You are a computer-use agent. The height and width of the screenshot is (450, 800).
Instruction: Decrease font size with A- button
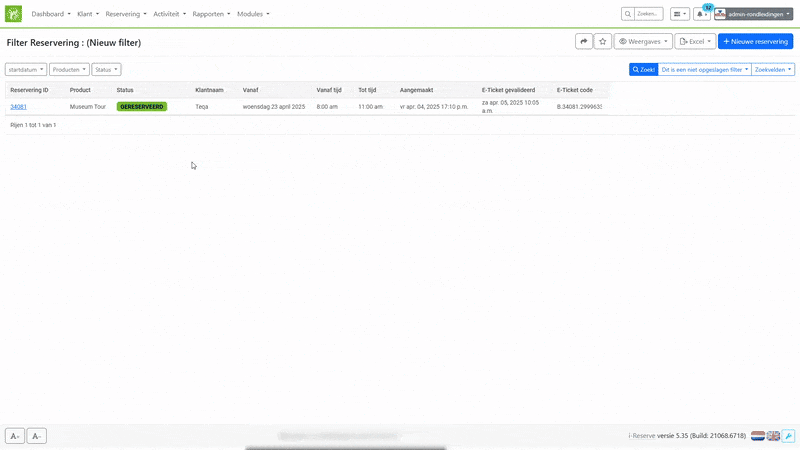(x=36, y=436)
